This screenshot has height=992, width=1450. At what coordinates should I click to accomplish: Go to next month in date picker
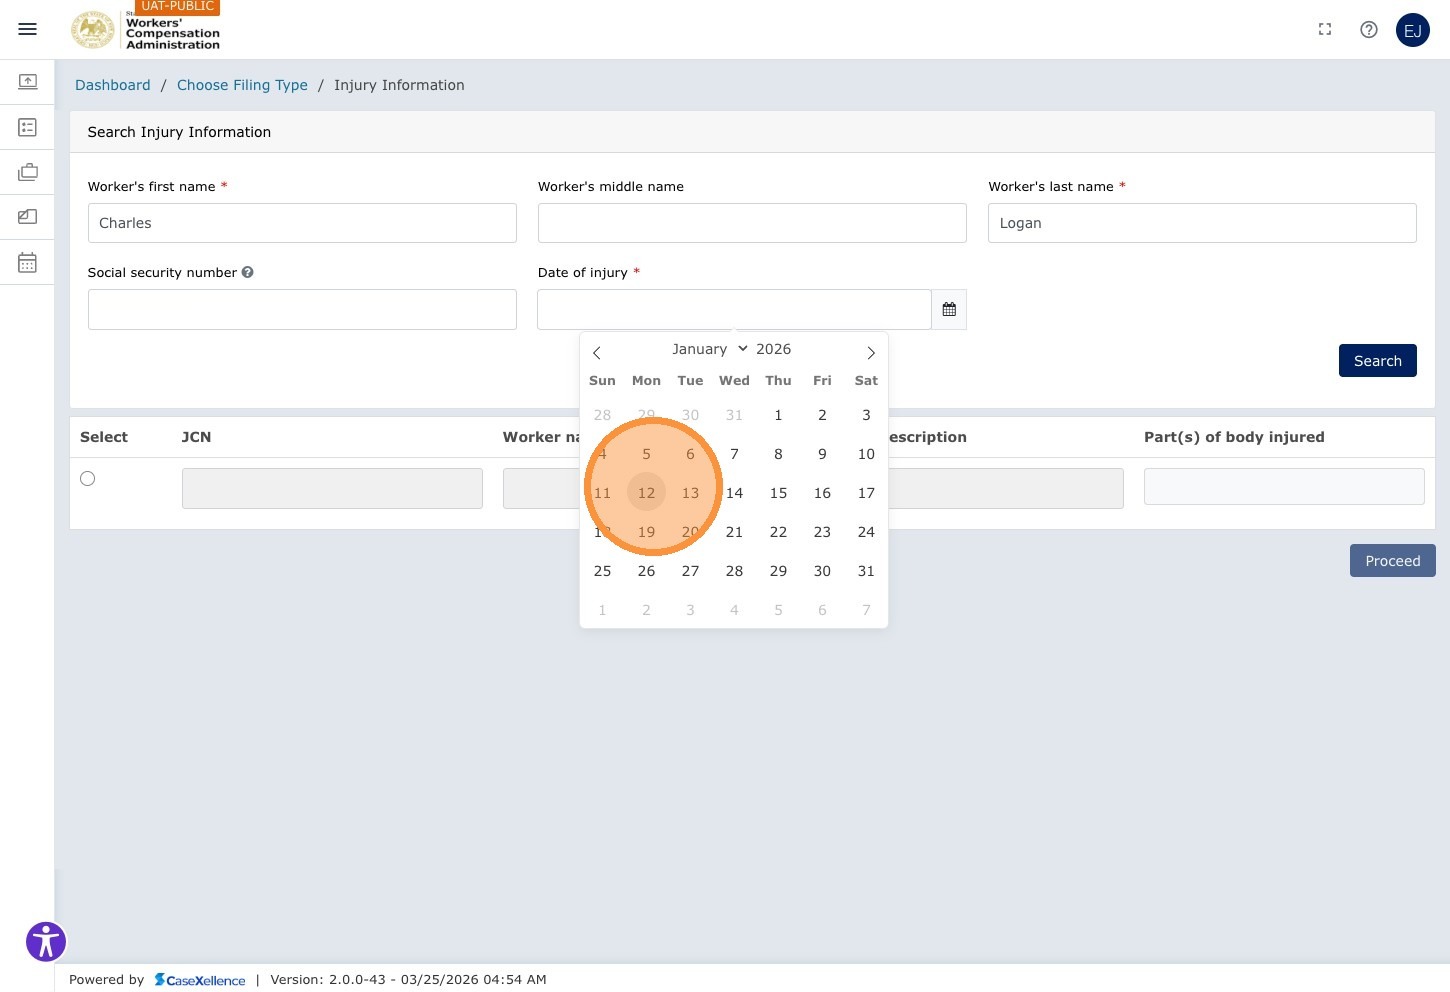(871, 353)
